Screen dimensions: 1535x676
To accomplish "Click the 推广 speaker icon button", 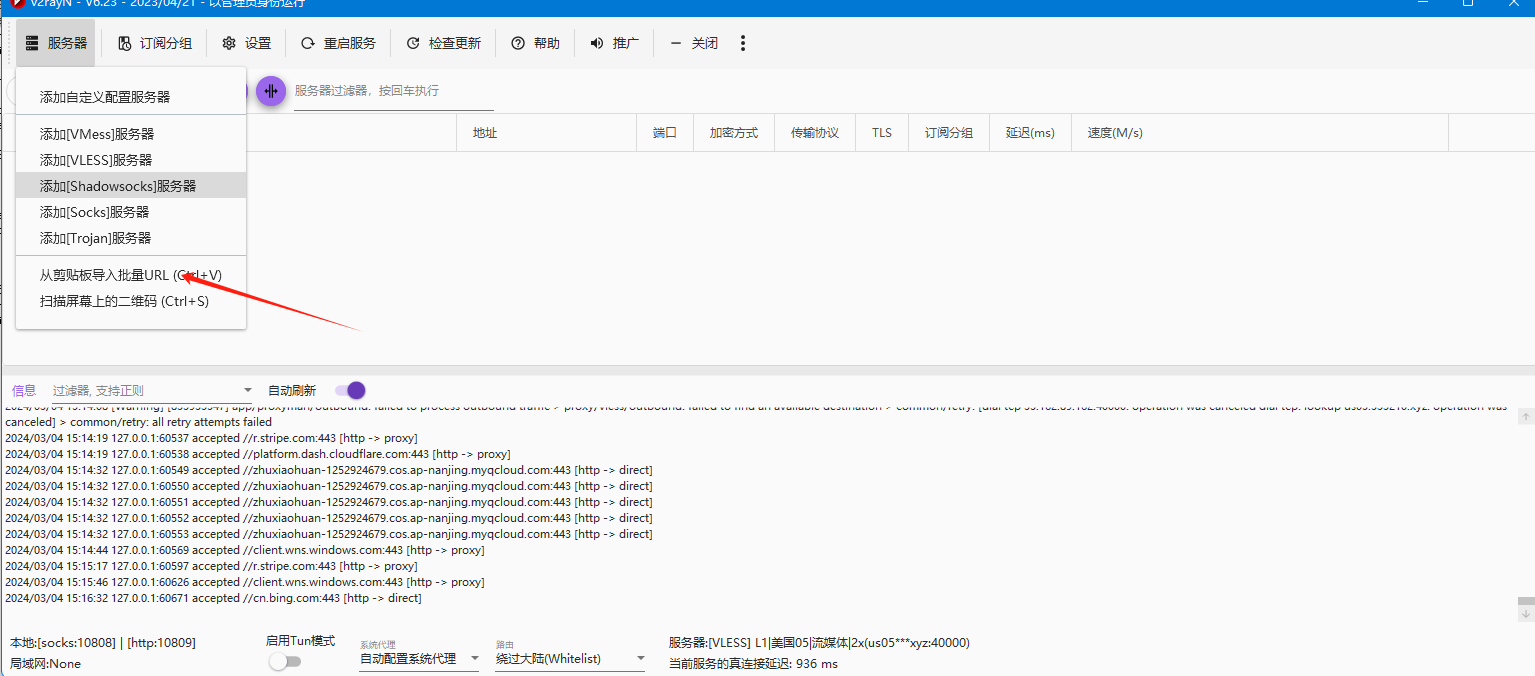I will (x=614, y=43).
